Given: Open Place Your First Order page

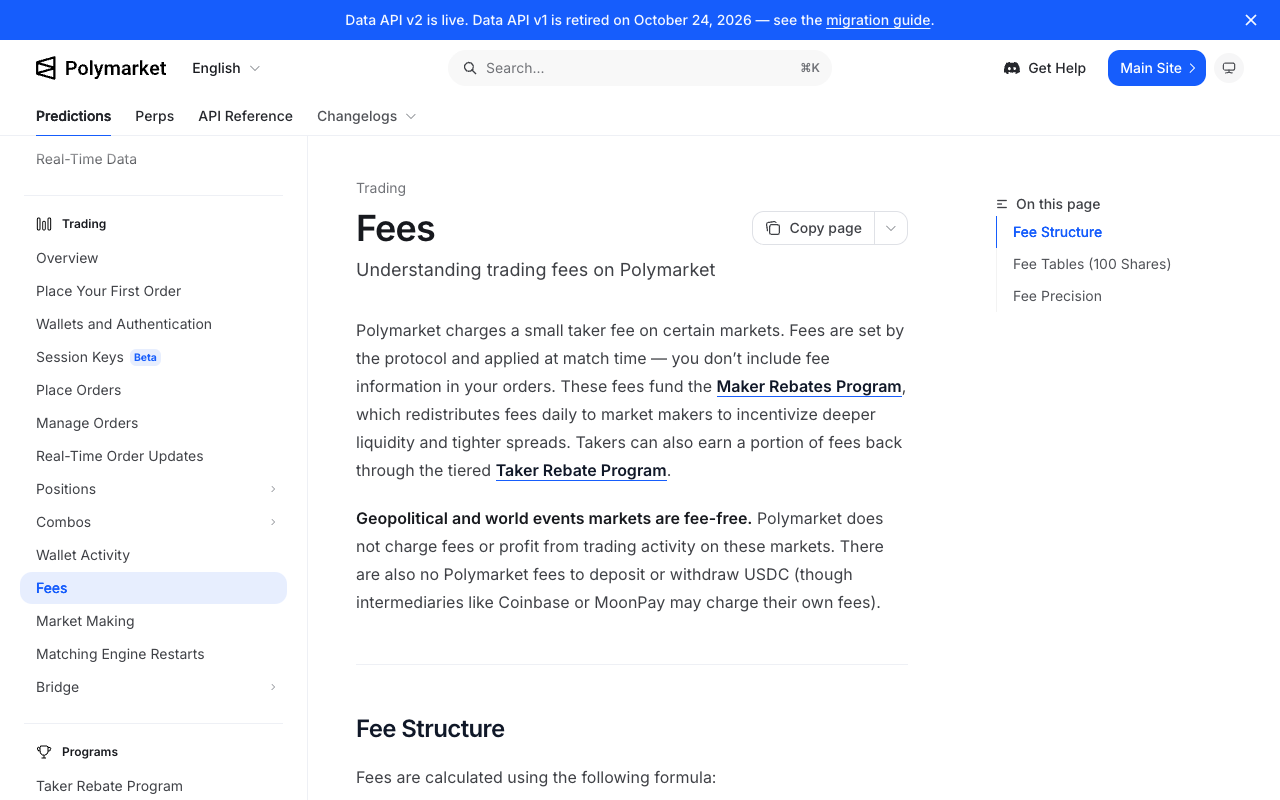Looking at the screenshot, I should (153, 291).
